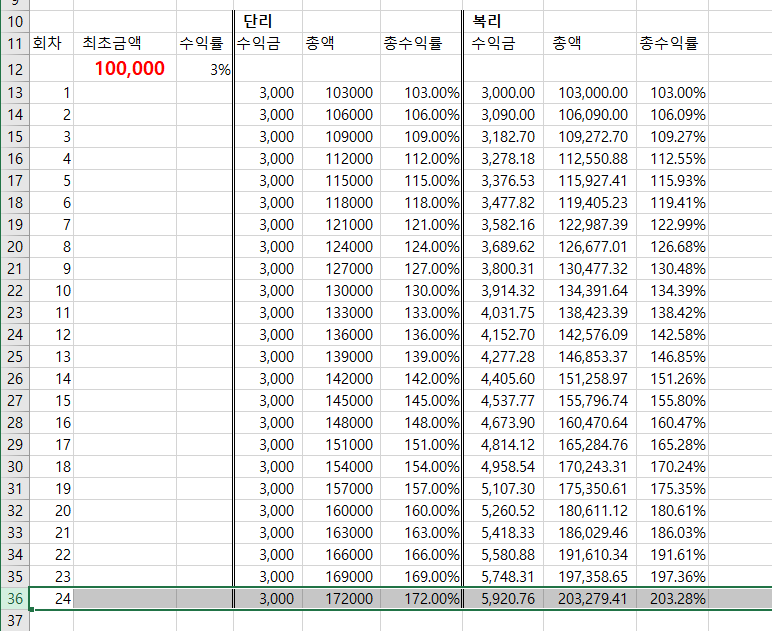Image resolution: width=772 pixels, height=631 pixels.
Task: Select the 203.28% cell
Action: point(673,599)
